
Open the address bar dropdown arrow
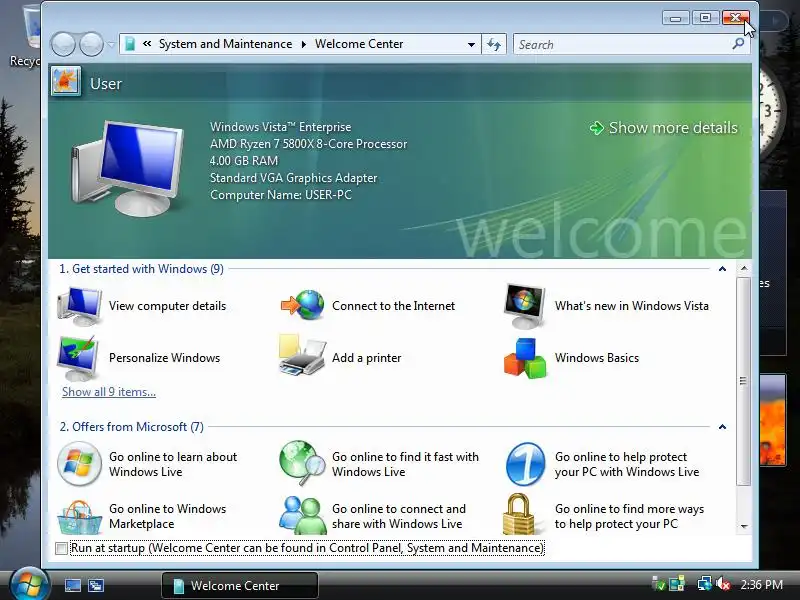(x=471, y=44)
